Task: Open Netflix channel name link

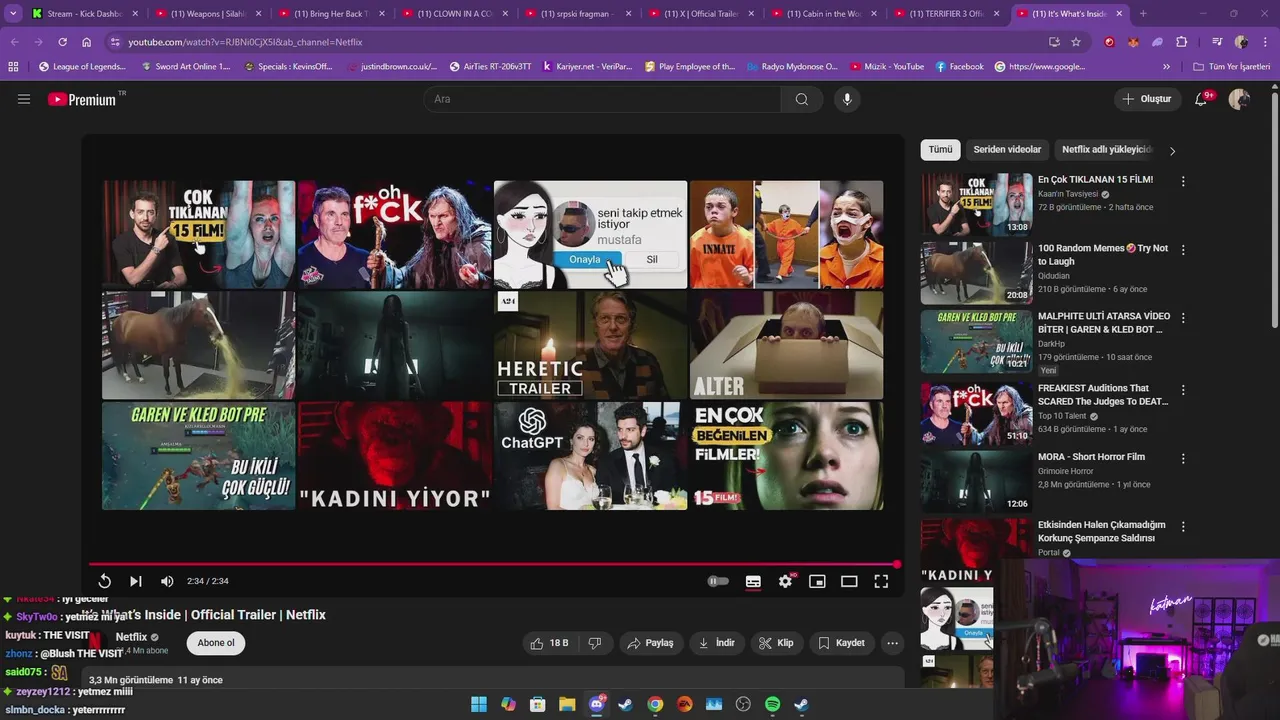Action: (131, 637)
